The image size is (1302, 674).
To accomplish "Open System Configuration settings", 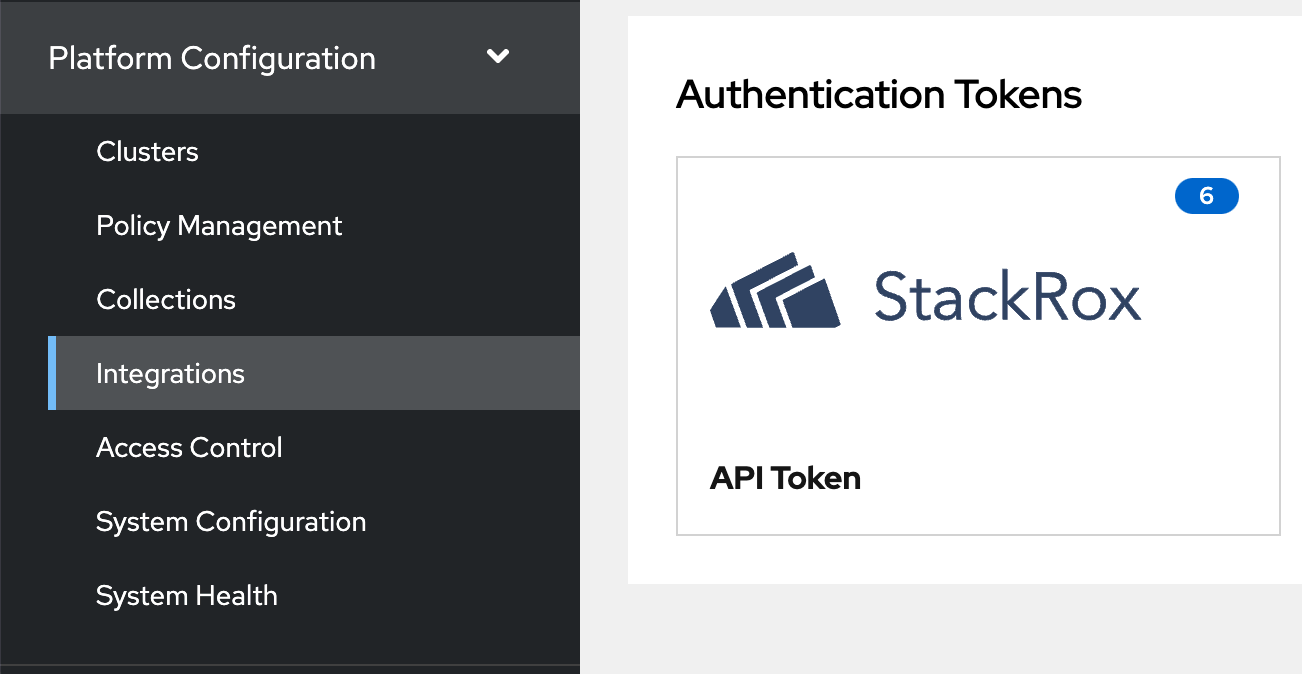I will [231, 522].
